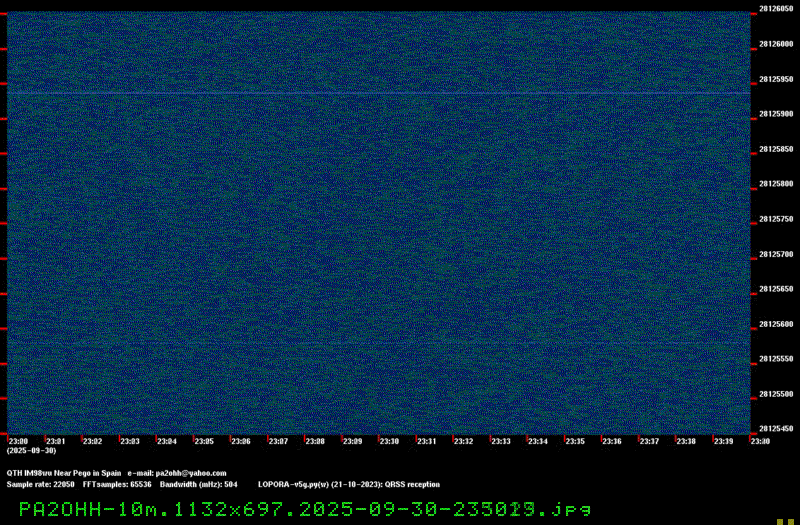The image size is (800, 525).
Task: Click the bright horizontal signal line in the spectrogram
Action: click(x=380, y=93)
